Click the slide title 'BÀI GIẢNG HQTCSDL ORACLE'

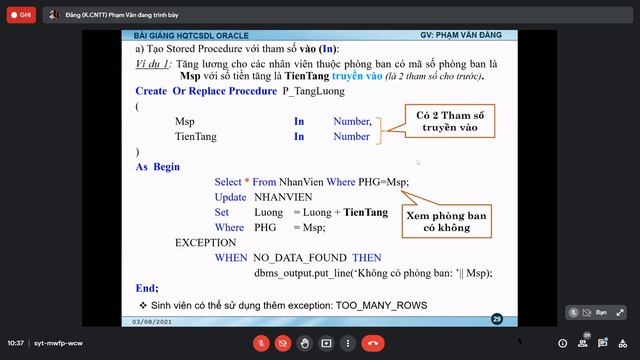coord(191,36)
